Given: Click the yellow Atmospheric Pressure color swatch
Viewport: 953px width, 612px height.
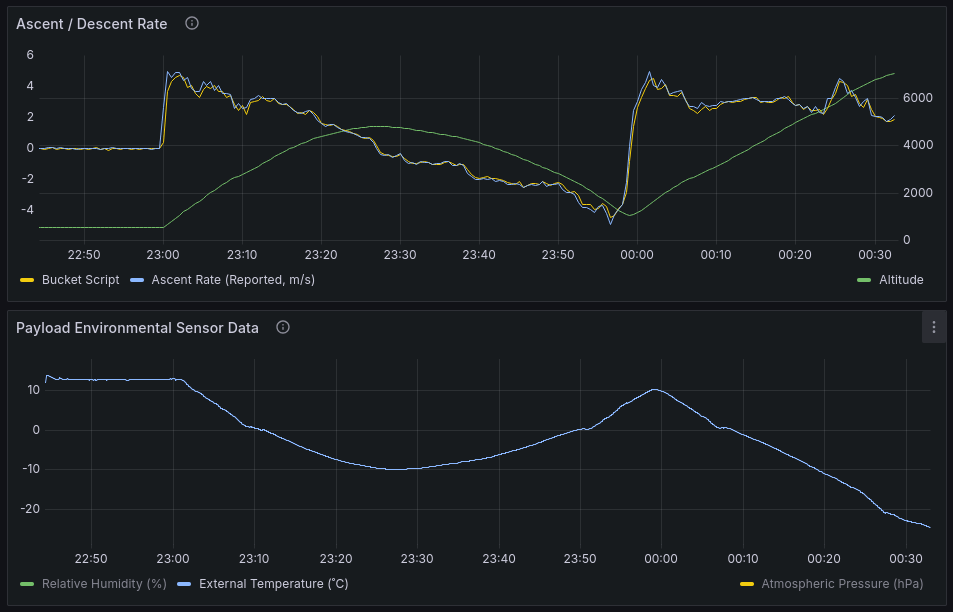Looking at the screenshot, I should (x=746, y=583).
